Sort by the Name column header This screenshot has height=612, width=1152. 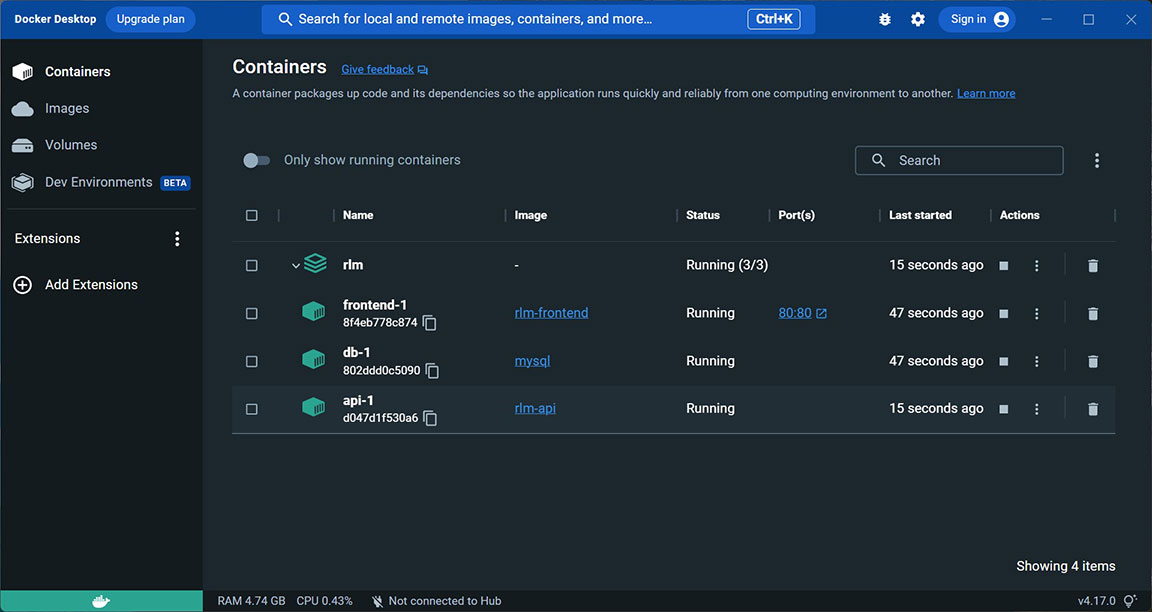358,215
